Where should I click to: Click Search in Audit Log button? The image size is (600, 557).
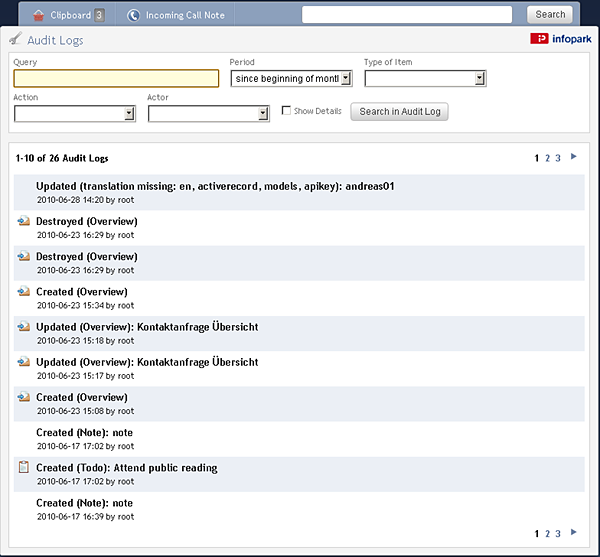tap(399, 111)
